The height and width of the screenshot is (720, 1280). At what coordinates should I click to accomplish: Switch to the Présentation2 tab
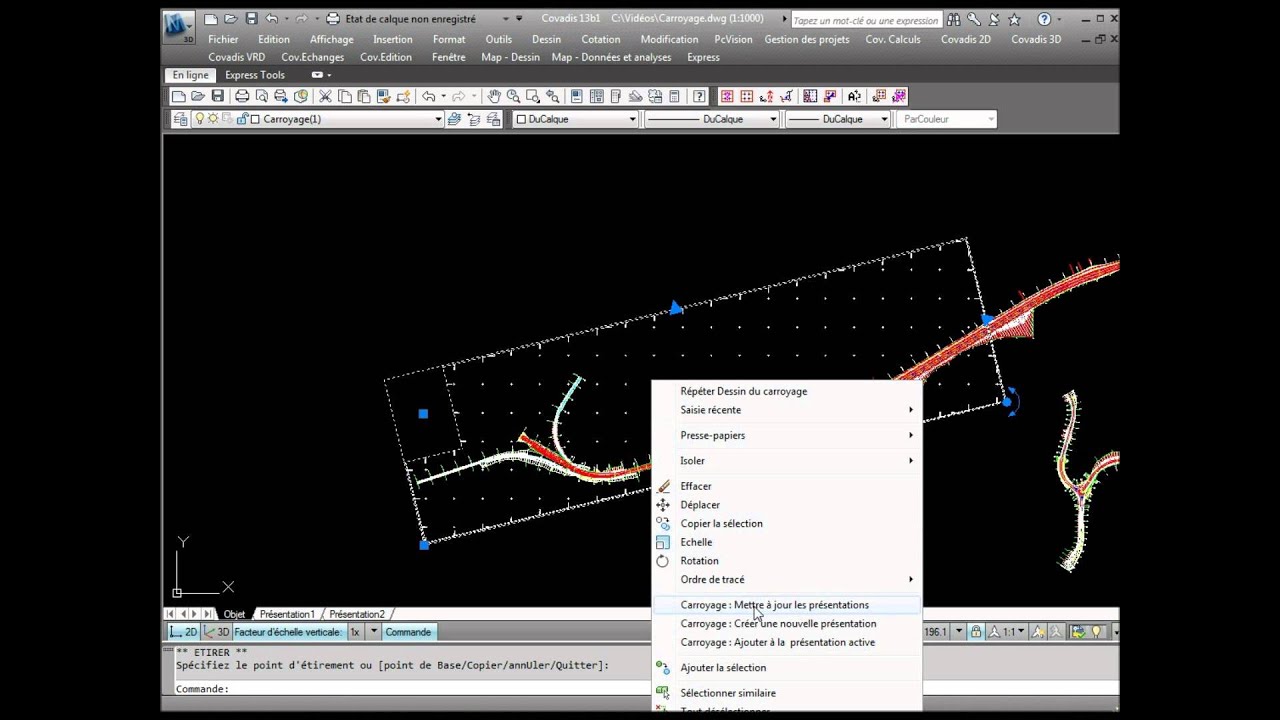[357, 614]
